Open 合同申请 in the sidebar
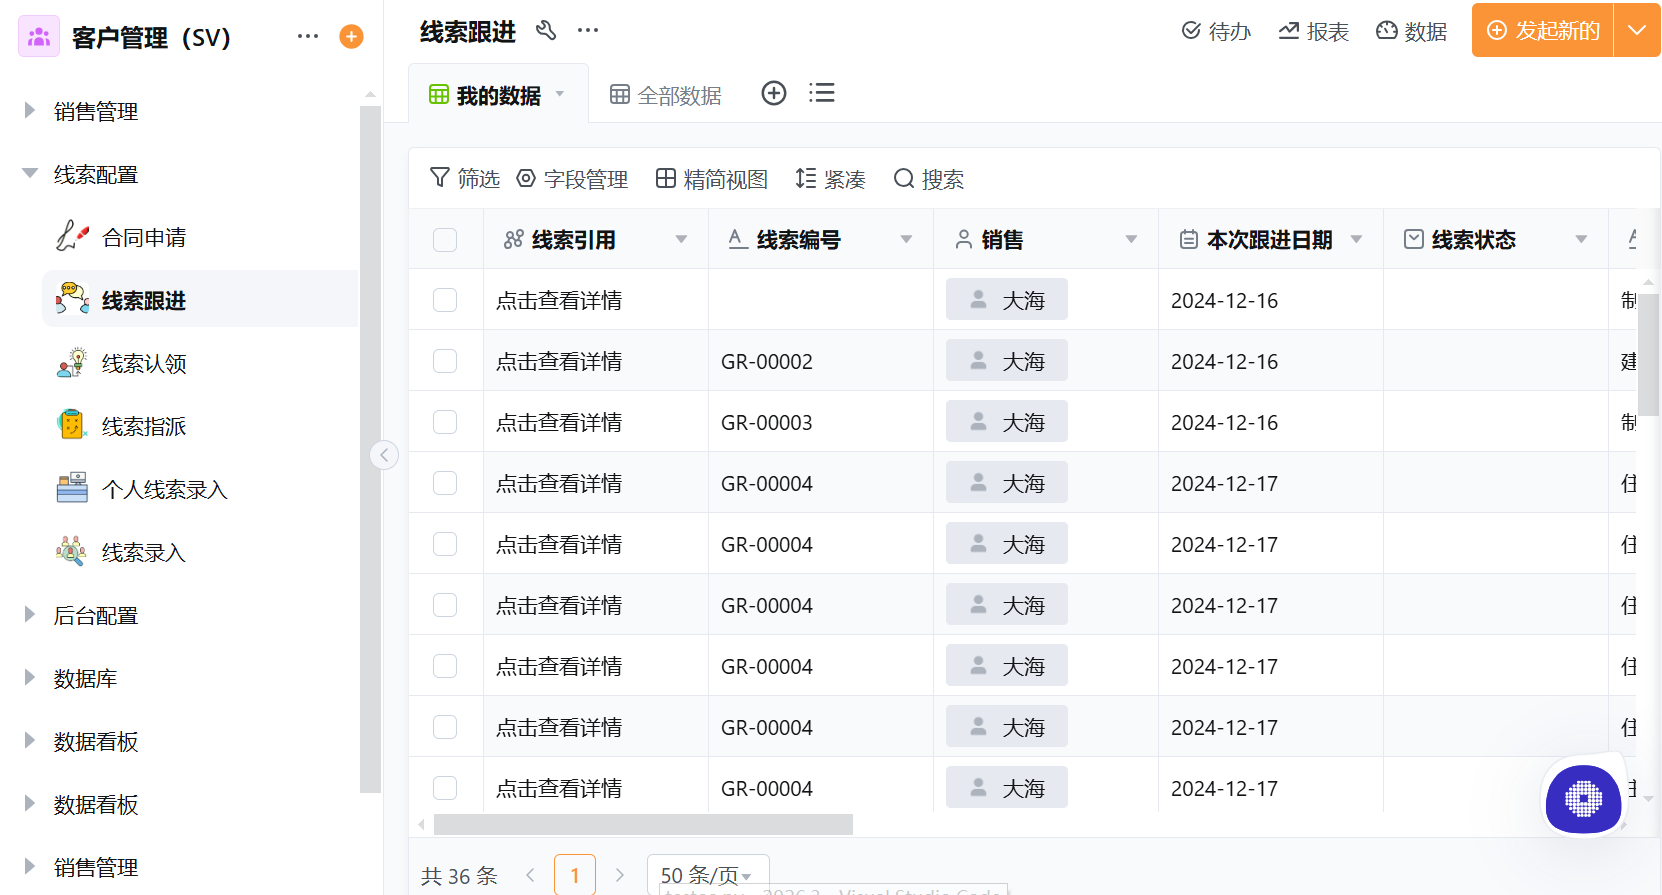 click(200, 237)
